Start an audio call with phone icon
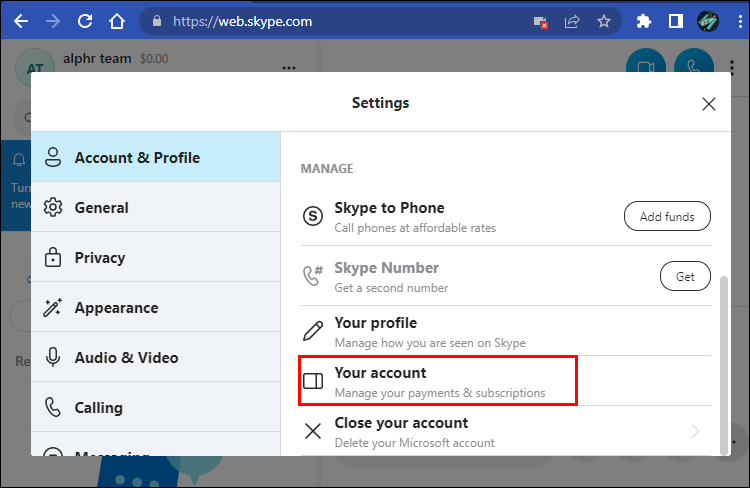 pyautogui.click(x=693, y=67)
